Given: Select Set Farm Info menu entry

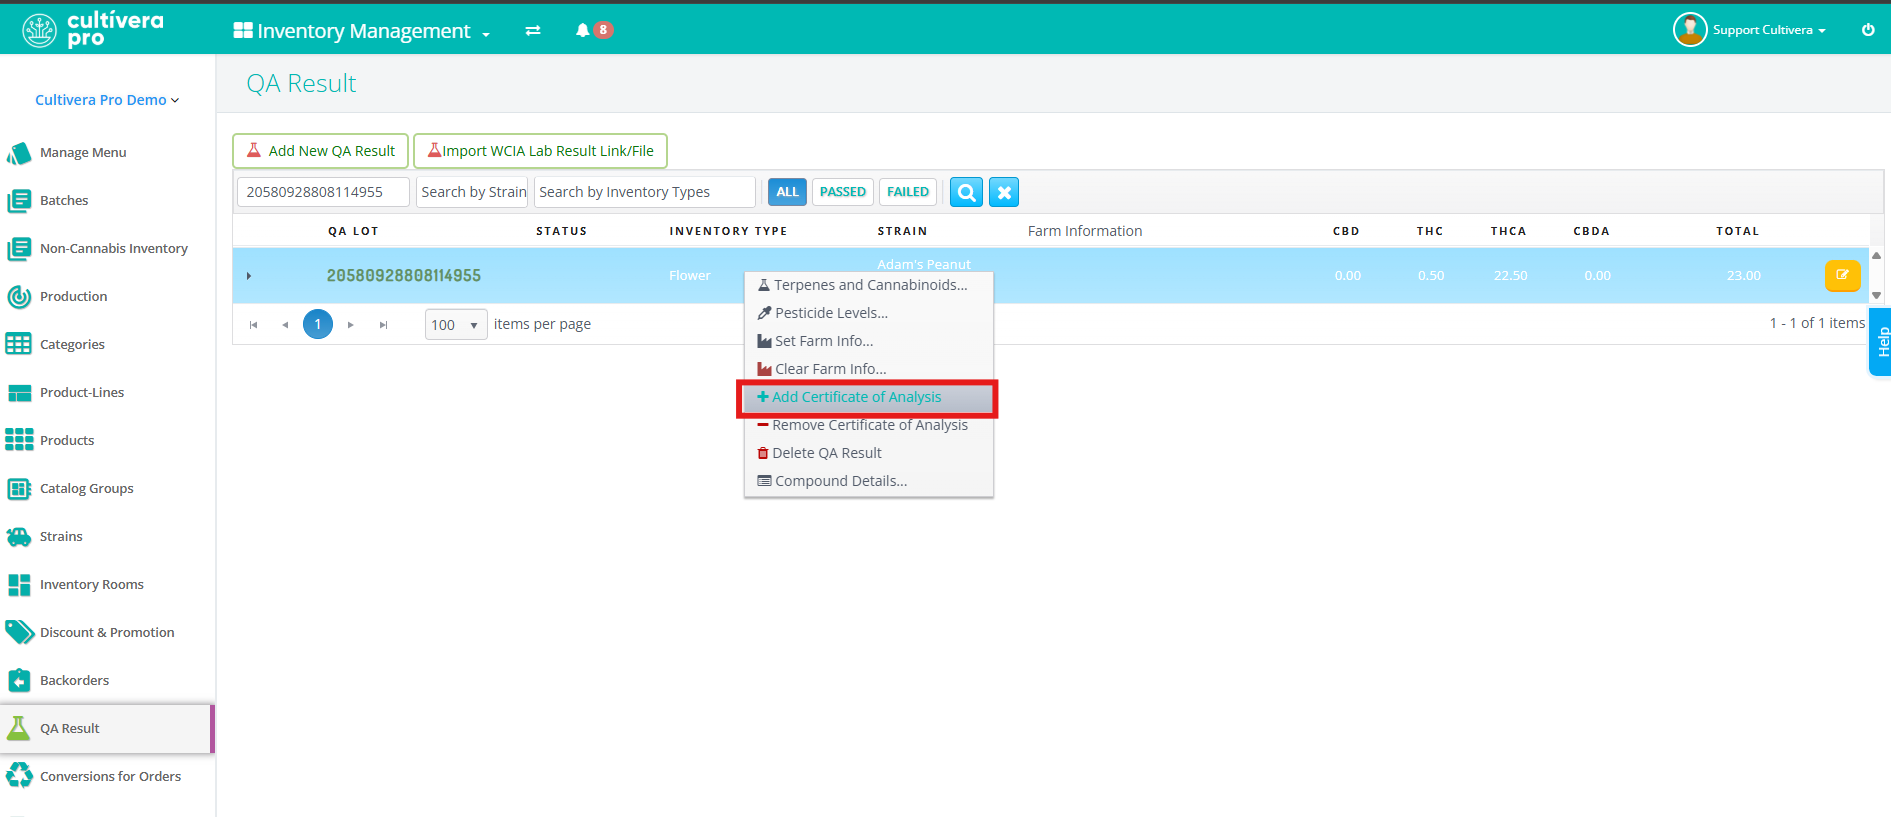Looking at the screenshot, I should pyautogui.click(x=869, y=341).
